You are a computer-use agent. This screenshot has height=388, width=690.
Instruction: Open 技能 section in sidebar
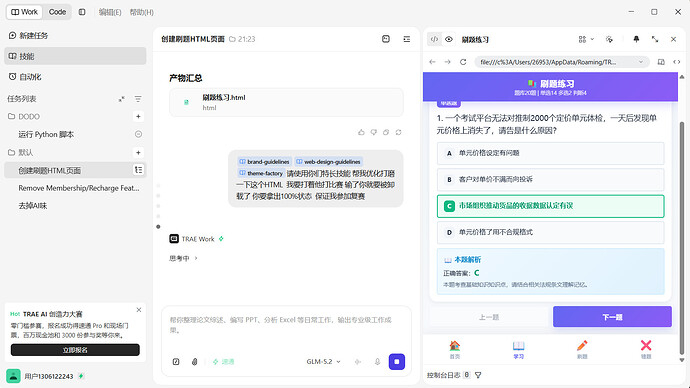click(75, 56)
